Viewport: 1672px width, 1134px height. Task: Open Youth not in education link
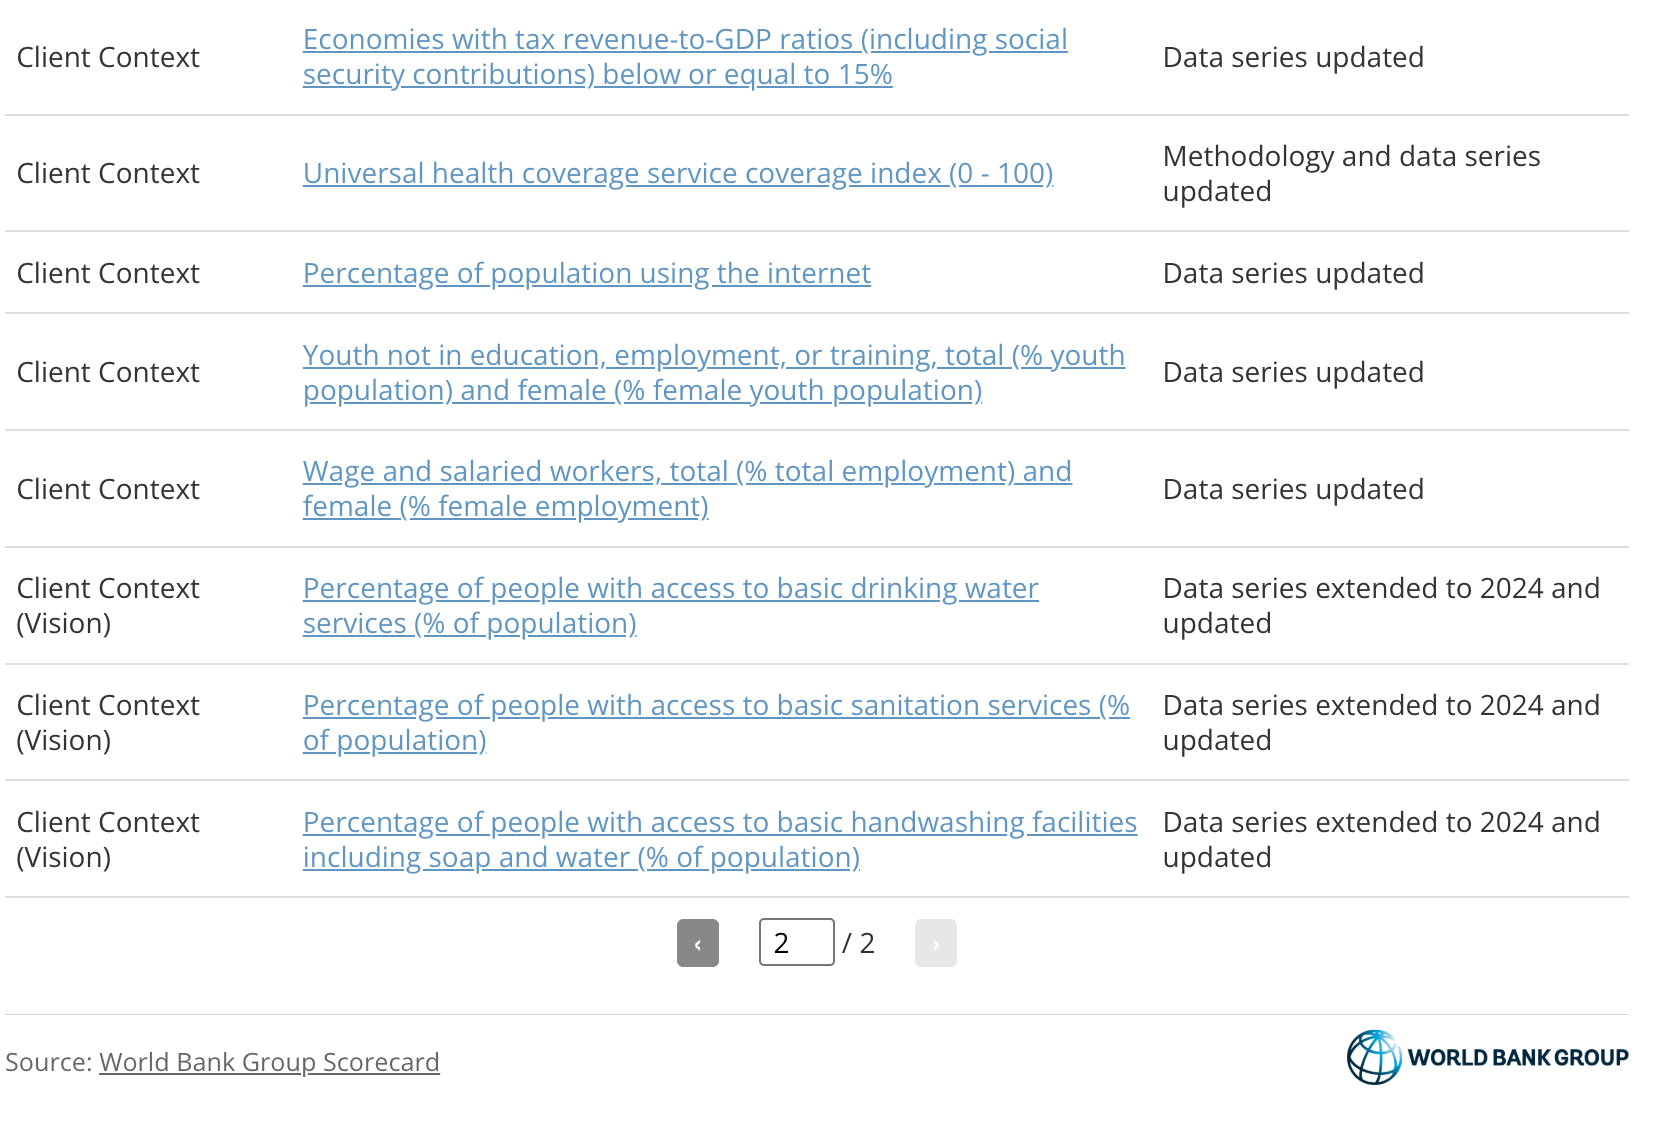713,373
